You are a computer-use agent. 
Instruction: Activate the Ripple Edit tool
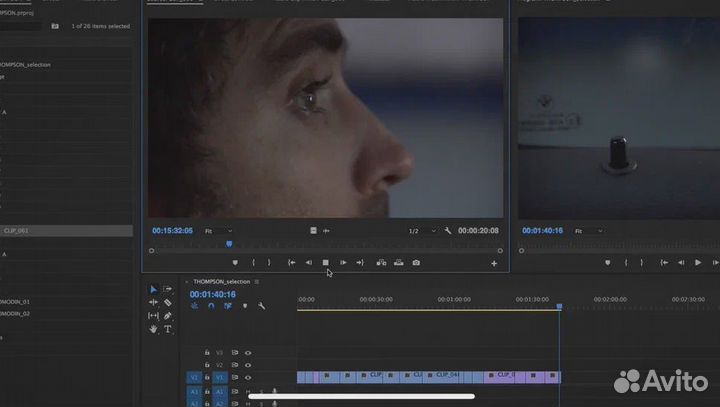(153, 302)
